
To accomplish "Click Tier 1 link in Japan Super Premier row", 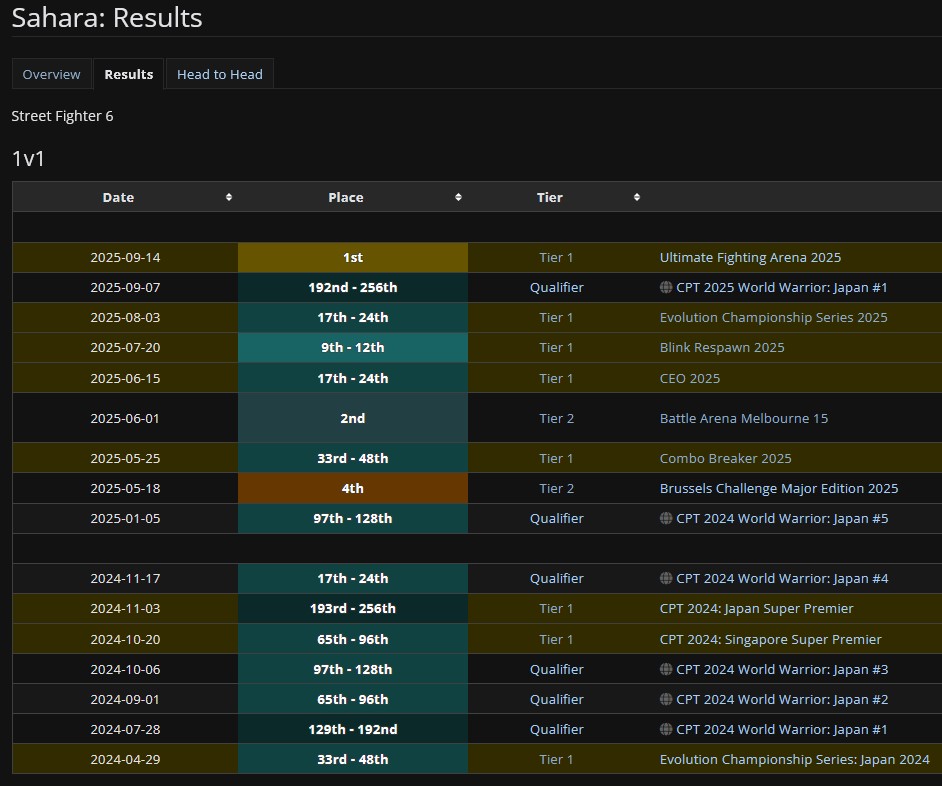I will pos(556,608).
